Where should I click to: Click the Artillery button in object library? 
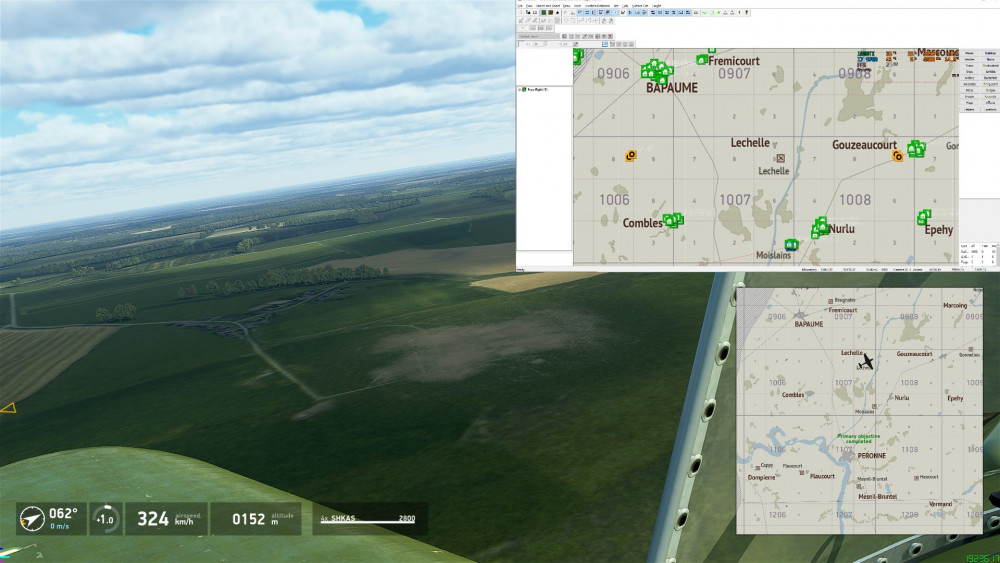(969, 78)
